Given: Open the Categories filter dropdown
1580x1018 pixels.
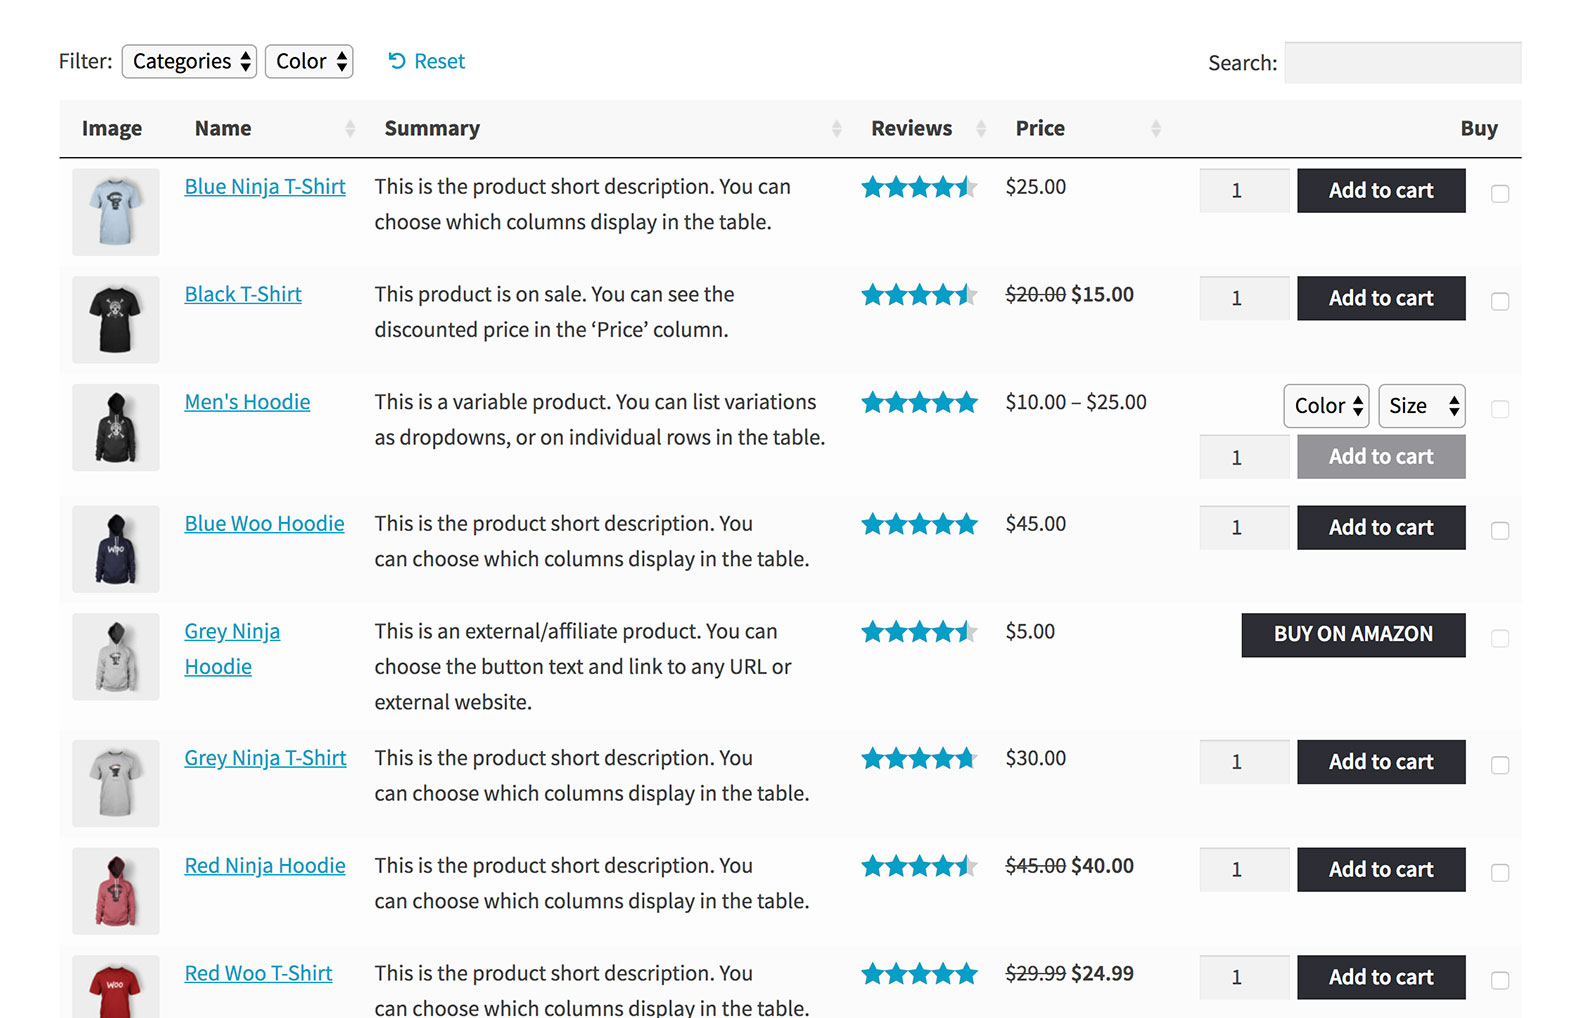Looking at the screenshot, I should tap(189, 61).
